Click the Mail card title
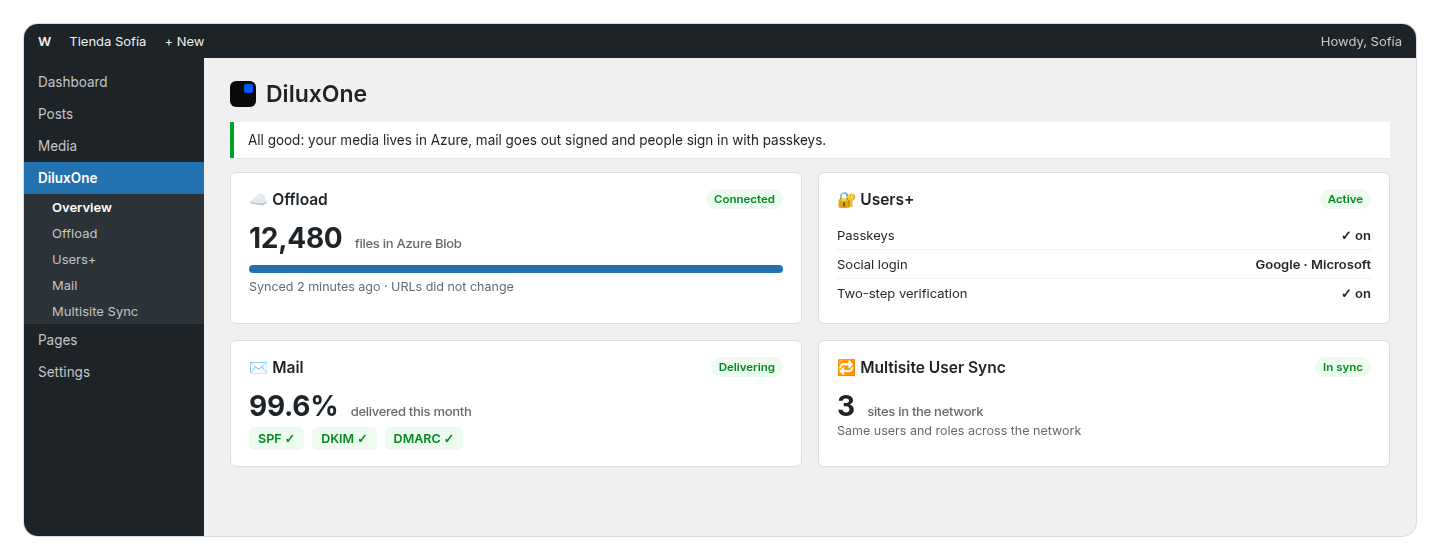 (288, 367)
